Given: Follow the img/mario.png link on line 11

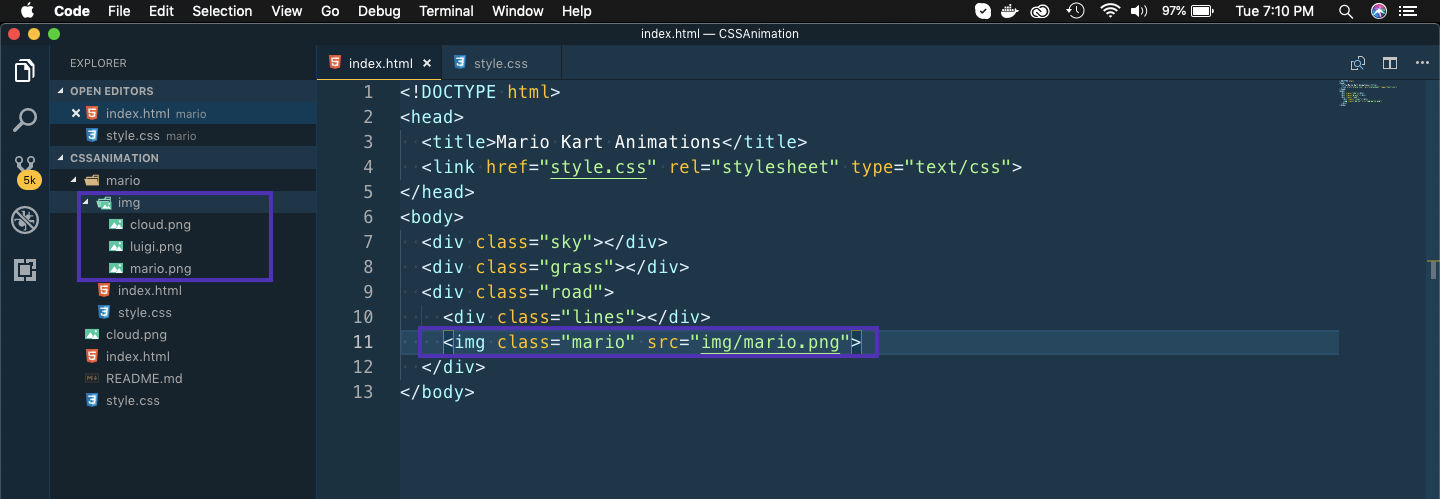Looking at the screenshot, I should point(770,342).
